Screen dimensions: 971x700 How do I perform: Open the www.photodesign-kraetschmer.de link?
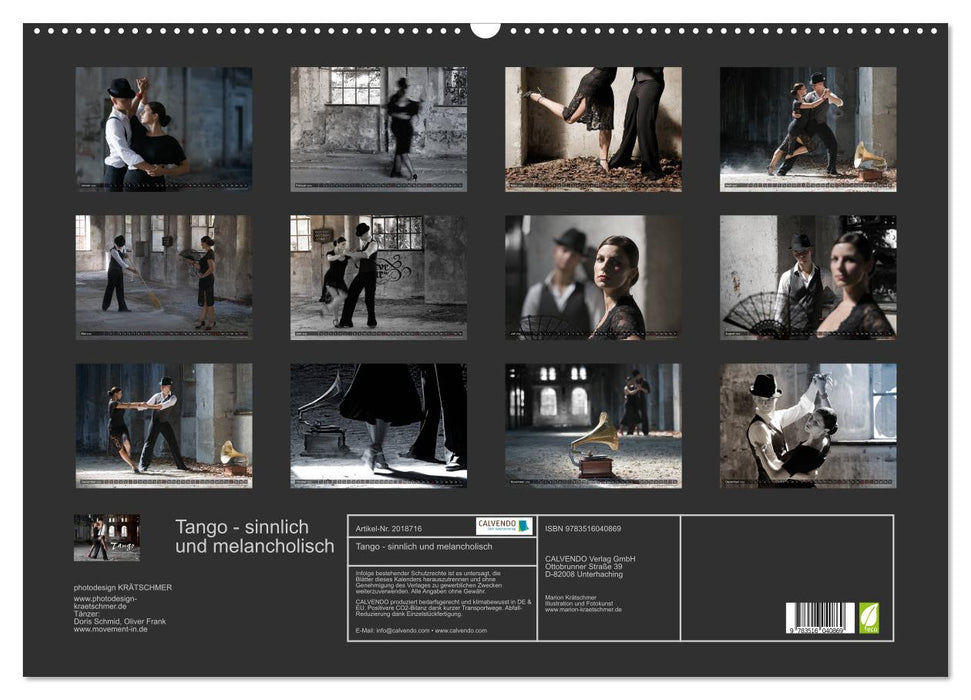point(108,603)
